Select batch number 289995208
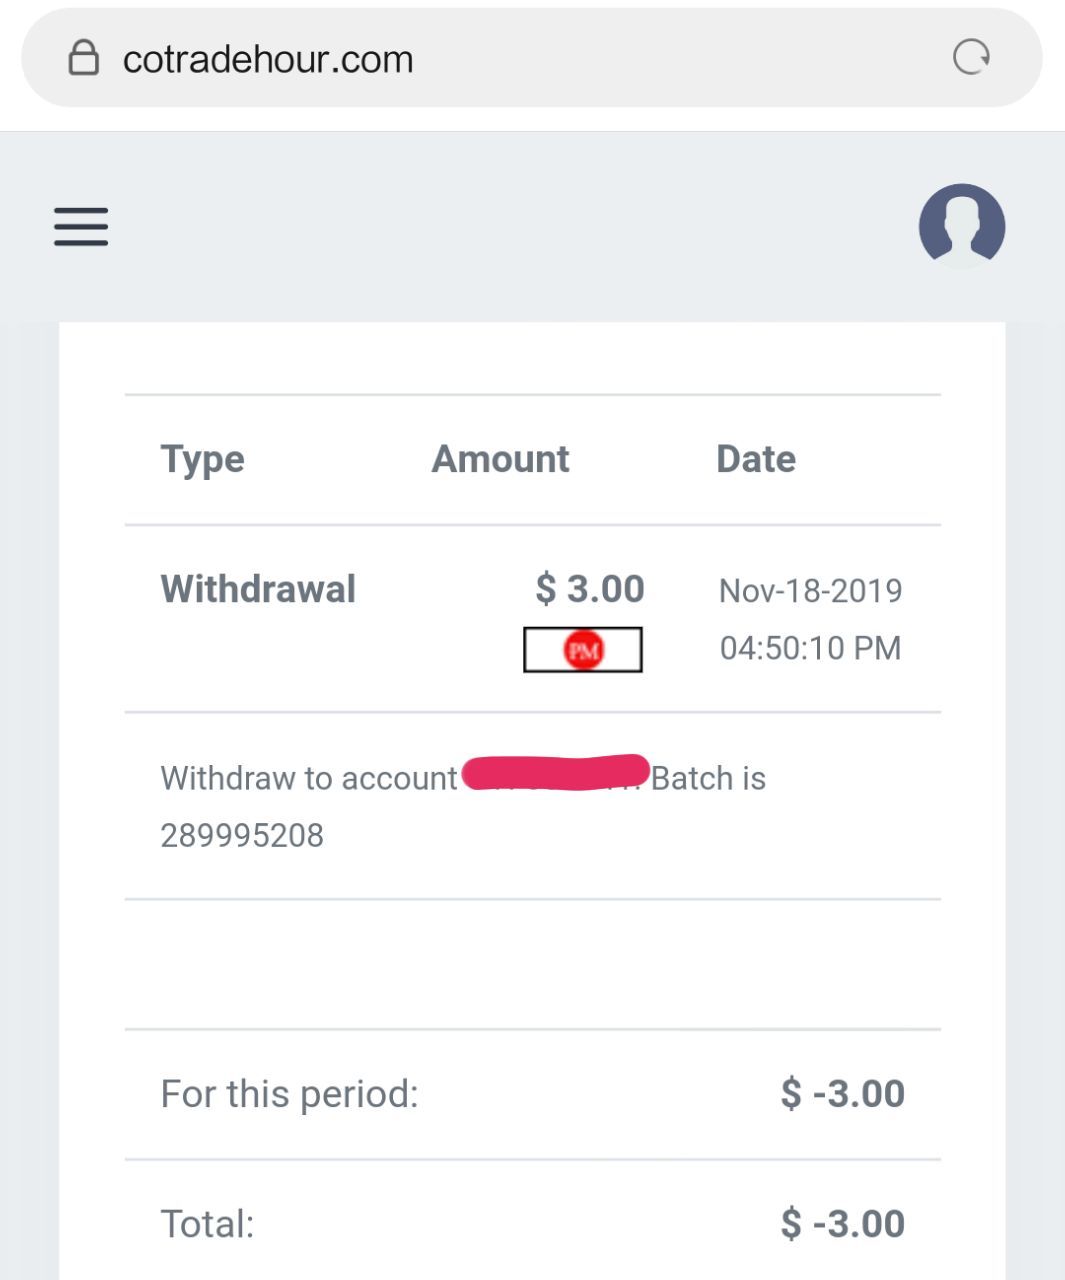The height and width of the screenshot is (1280, 1065). (242, 835)
